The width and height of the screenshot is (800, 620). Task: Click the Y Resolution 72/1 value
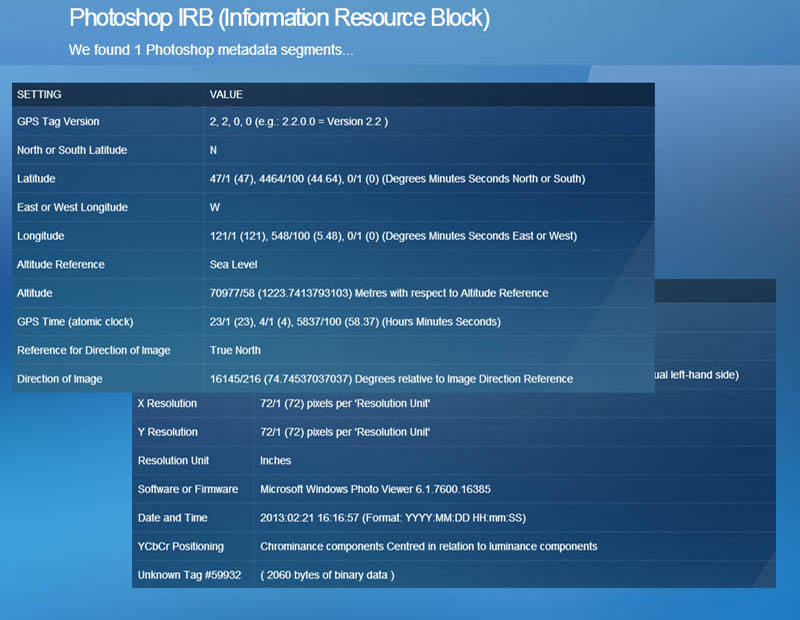345,432
